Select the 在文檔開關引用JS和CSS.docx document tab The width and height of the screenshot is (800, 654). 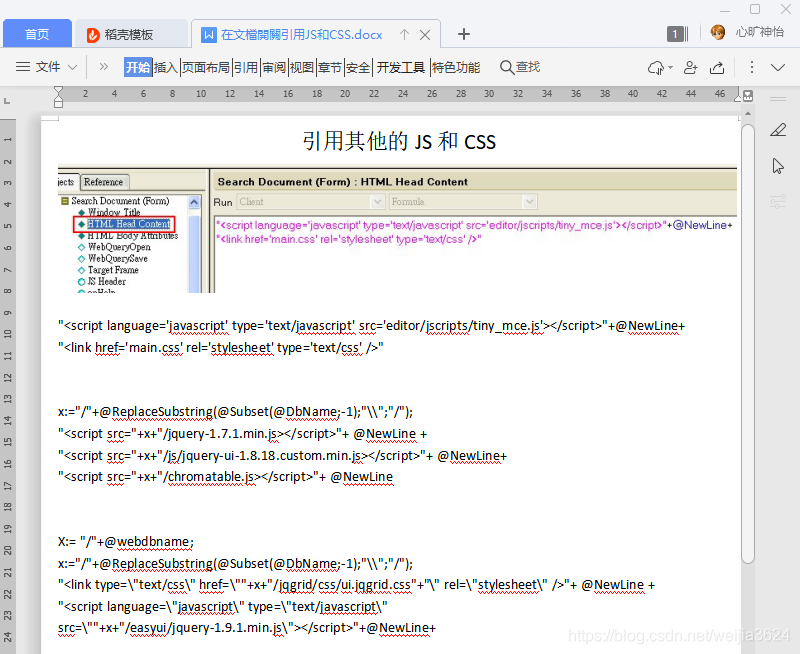pos(301,35)
